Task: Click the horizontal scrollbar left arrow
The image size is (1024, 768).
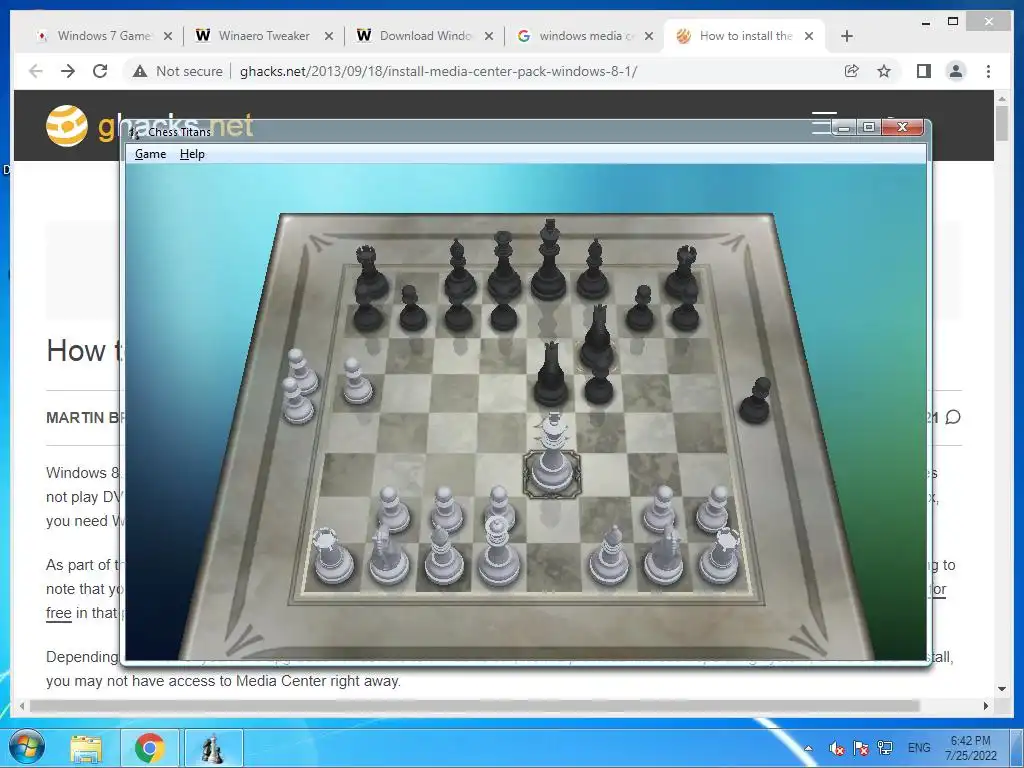Action: (x=22, y=705)
